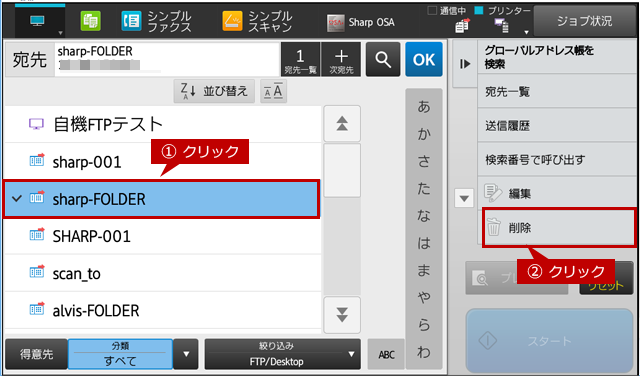
Task: Open the プリンター status icon
Action: 502,26
